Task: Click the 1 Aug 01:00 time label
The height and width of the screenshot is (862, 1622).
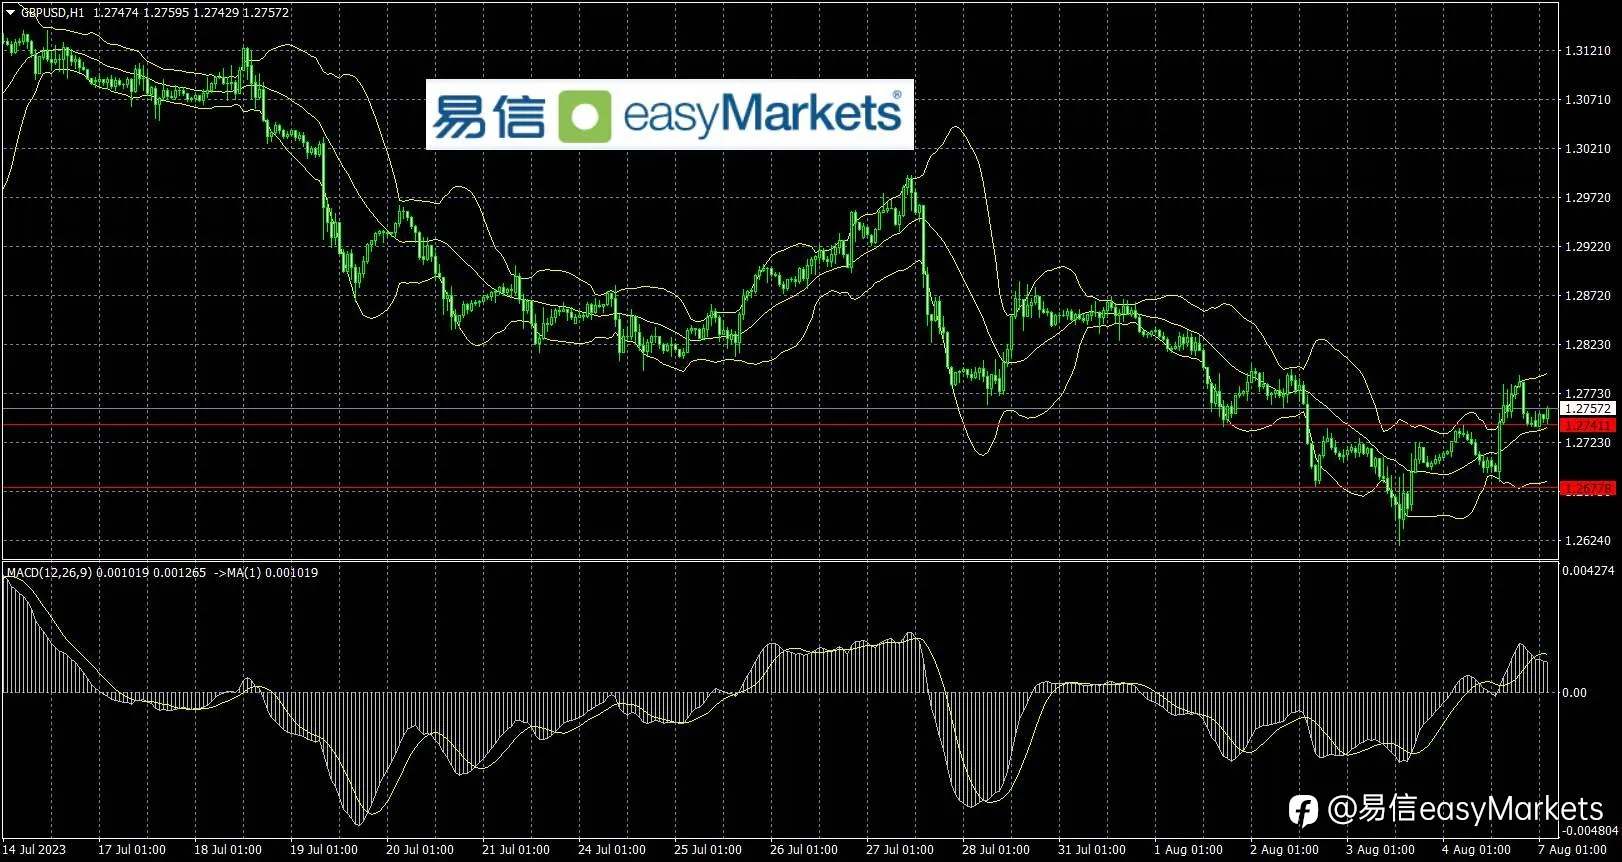Action: point(1188,850)
